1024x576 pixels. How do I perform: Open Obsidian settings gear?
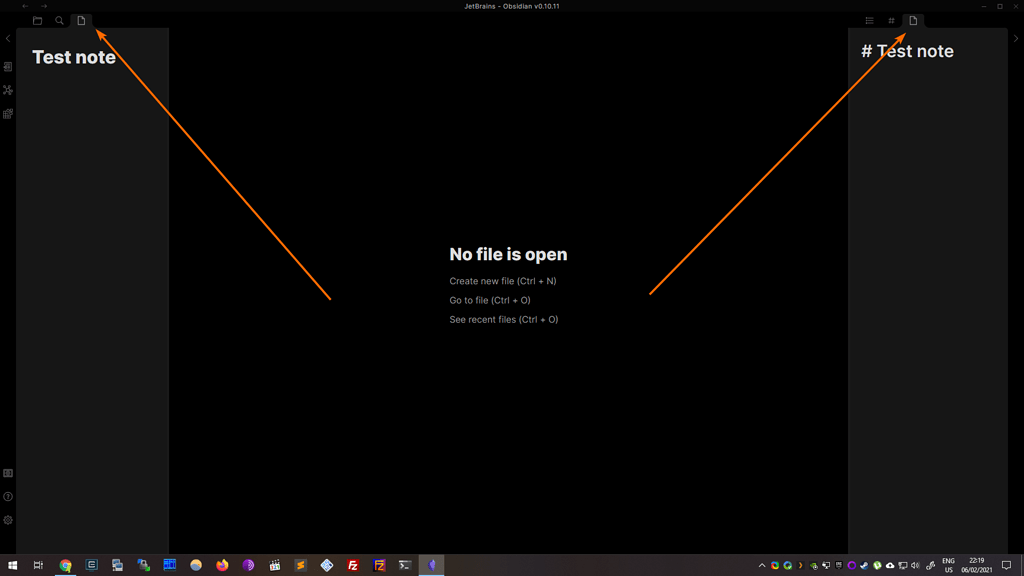point(8,520)
